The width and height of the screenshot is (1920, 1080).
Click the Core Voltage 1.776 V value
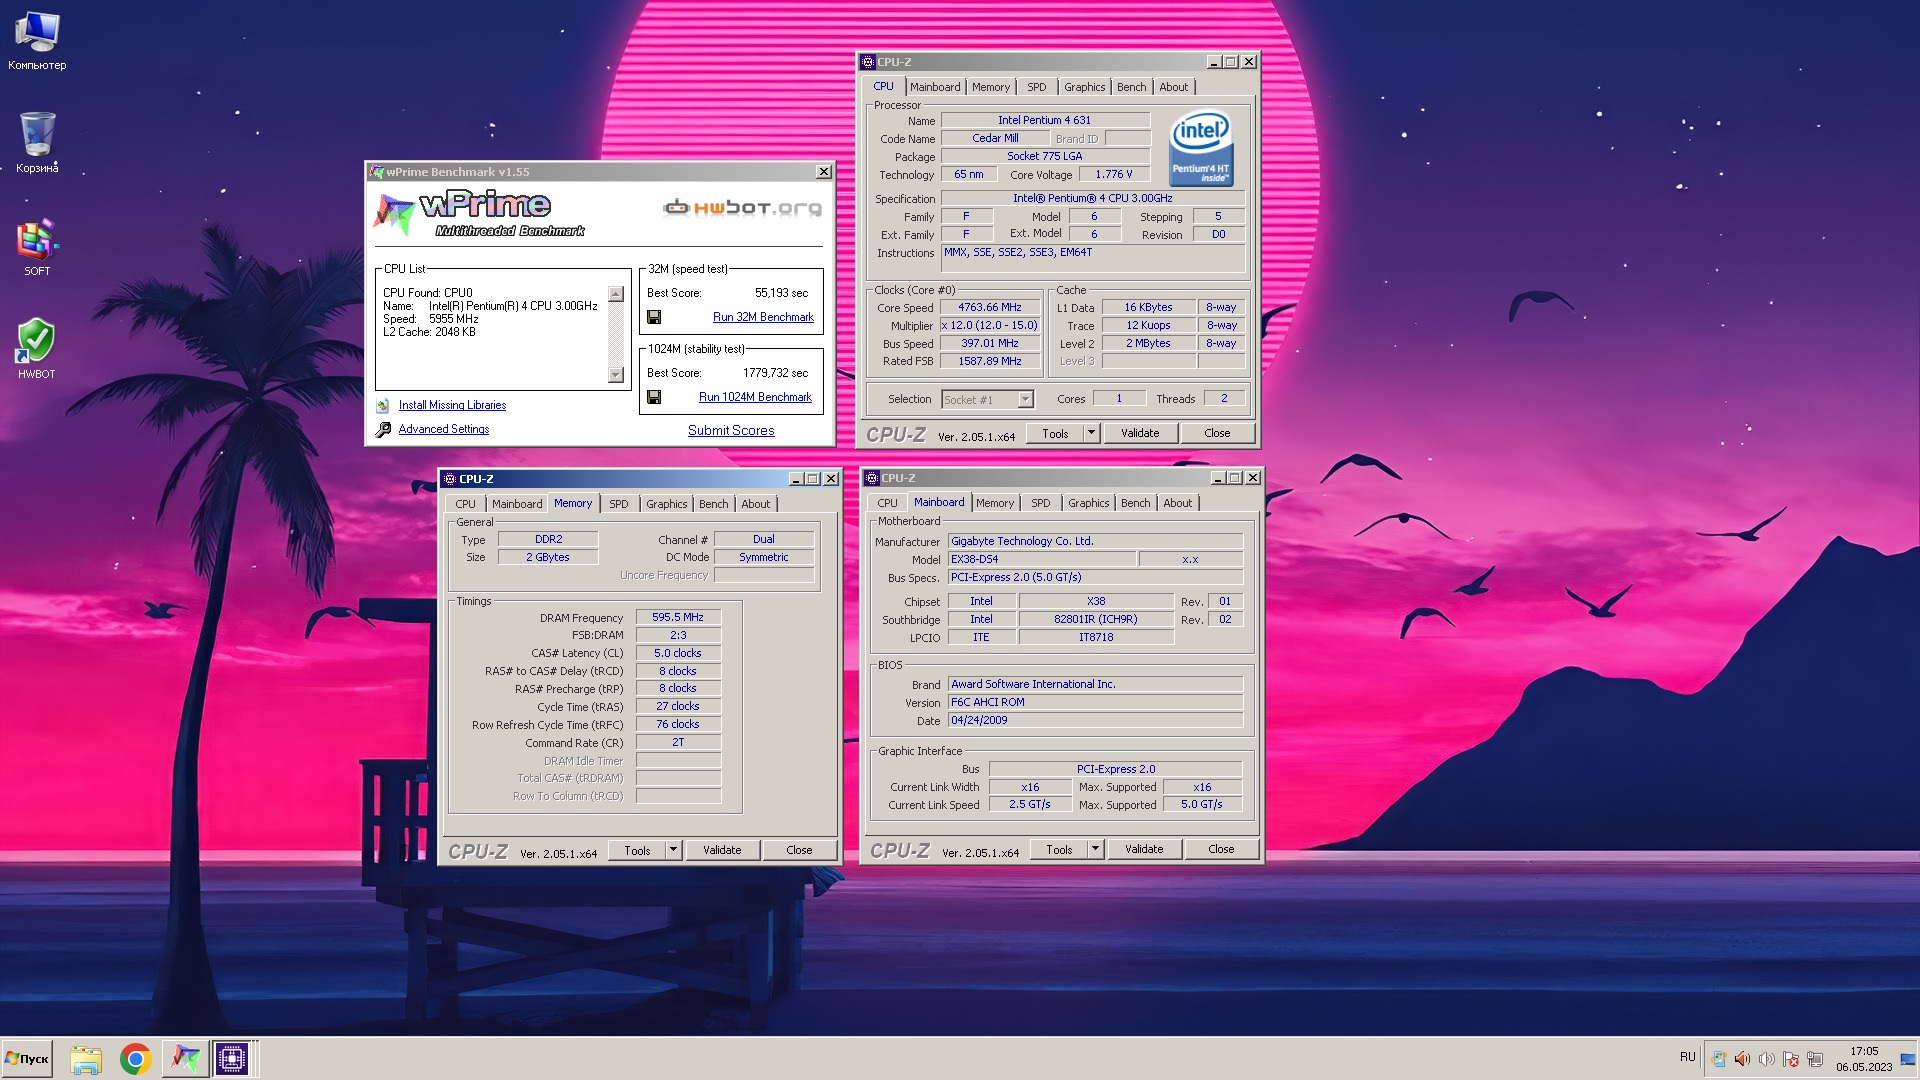(x=1114, y=175)
